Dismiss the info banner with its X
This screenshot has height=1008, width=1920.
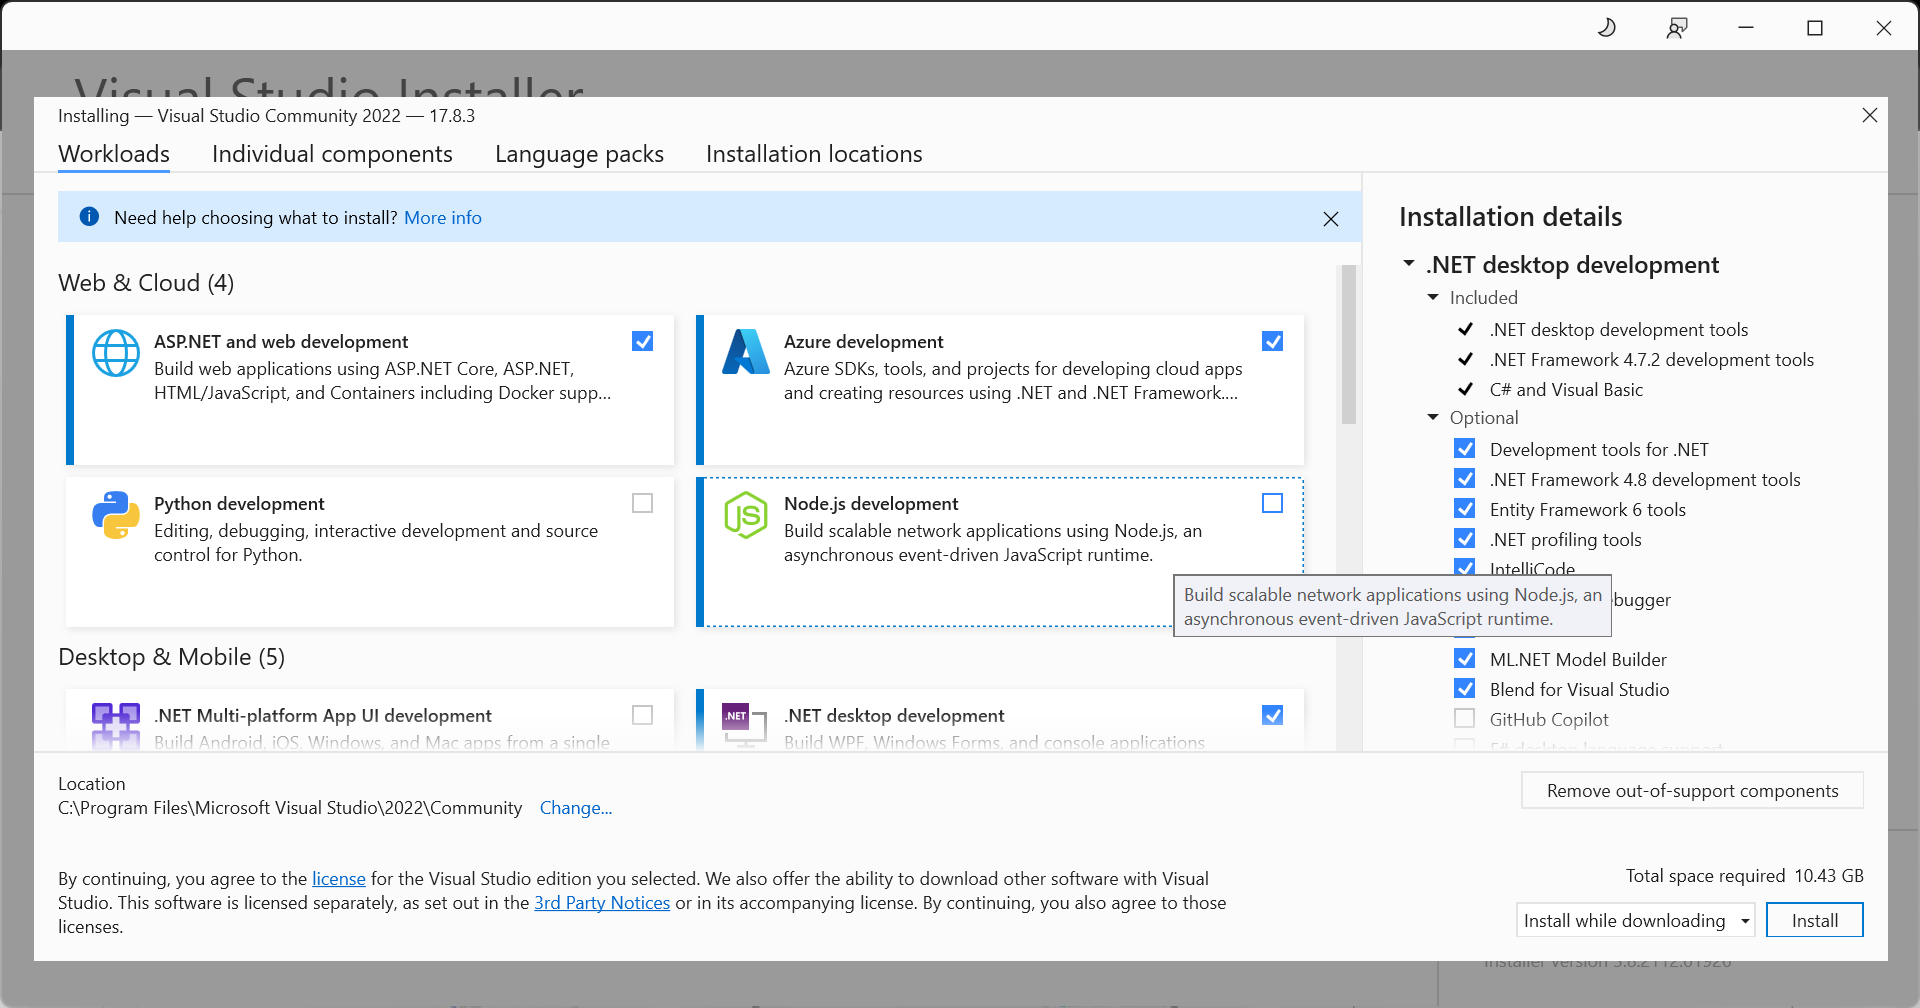pyautogui.click(x=1331, y=219)
